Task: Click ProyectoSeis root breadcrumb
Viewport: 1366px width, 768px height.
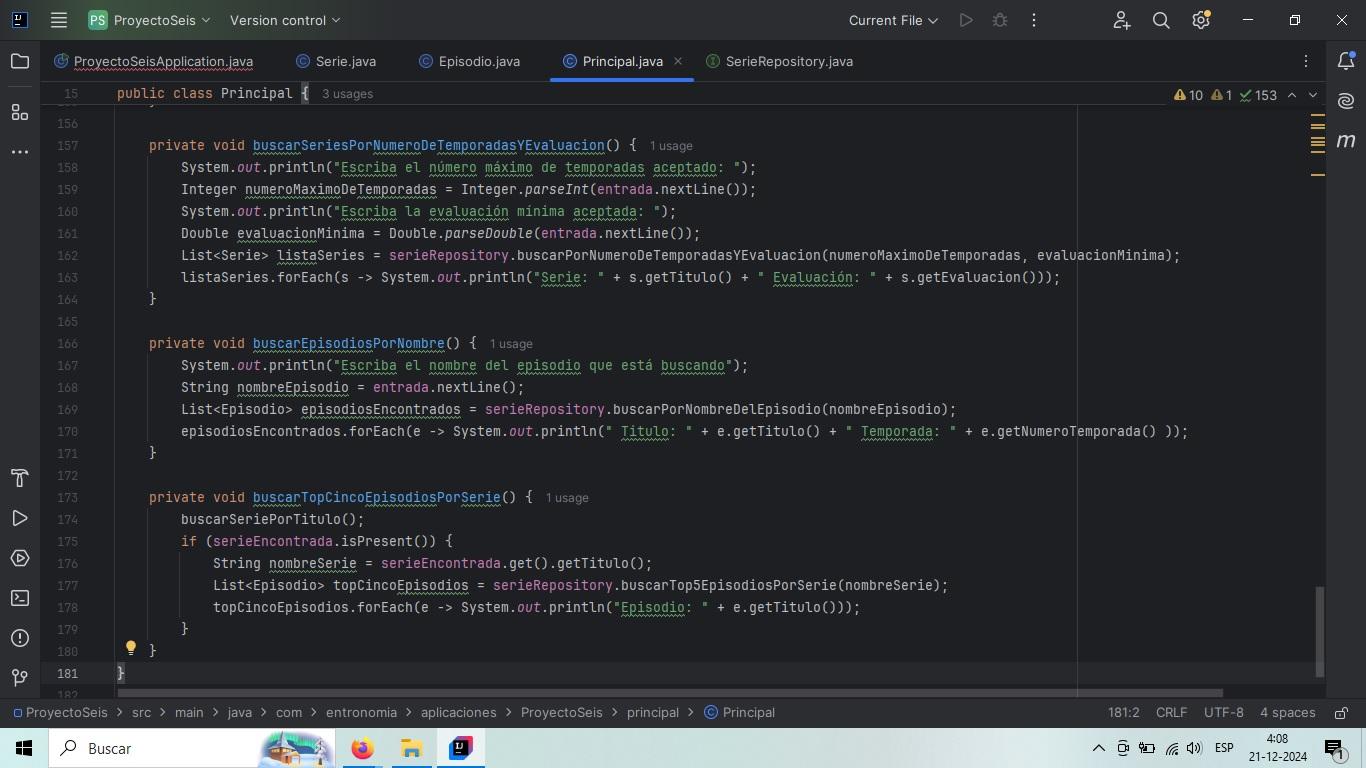Action: [59, 713]
